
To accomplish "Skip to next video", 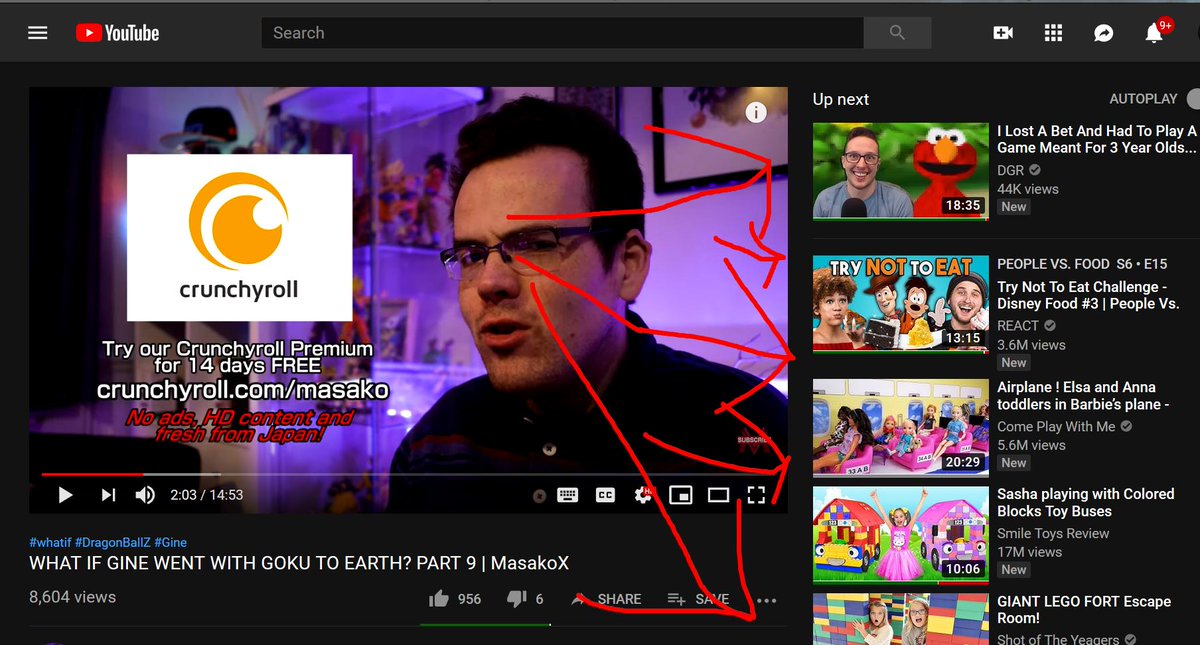I will pos(108,495).
